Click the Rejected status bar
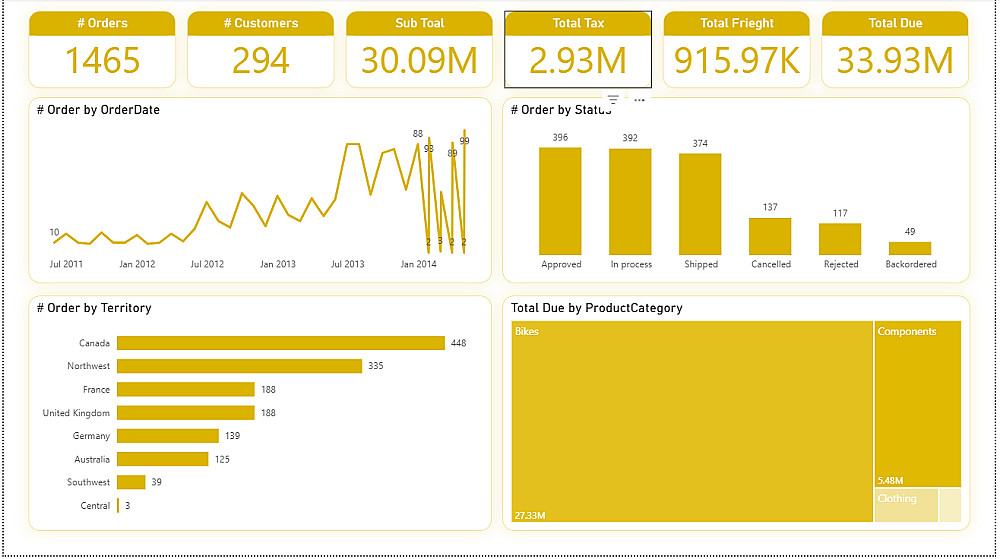The width and height of the screenshot is (1000, 559). (x=840, y=239)
